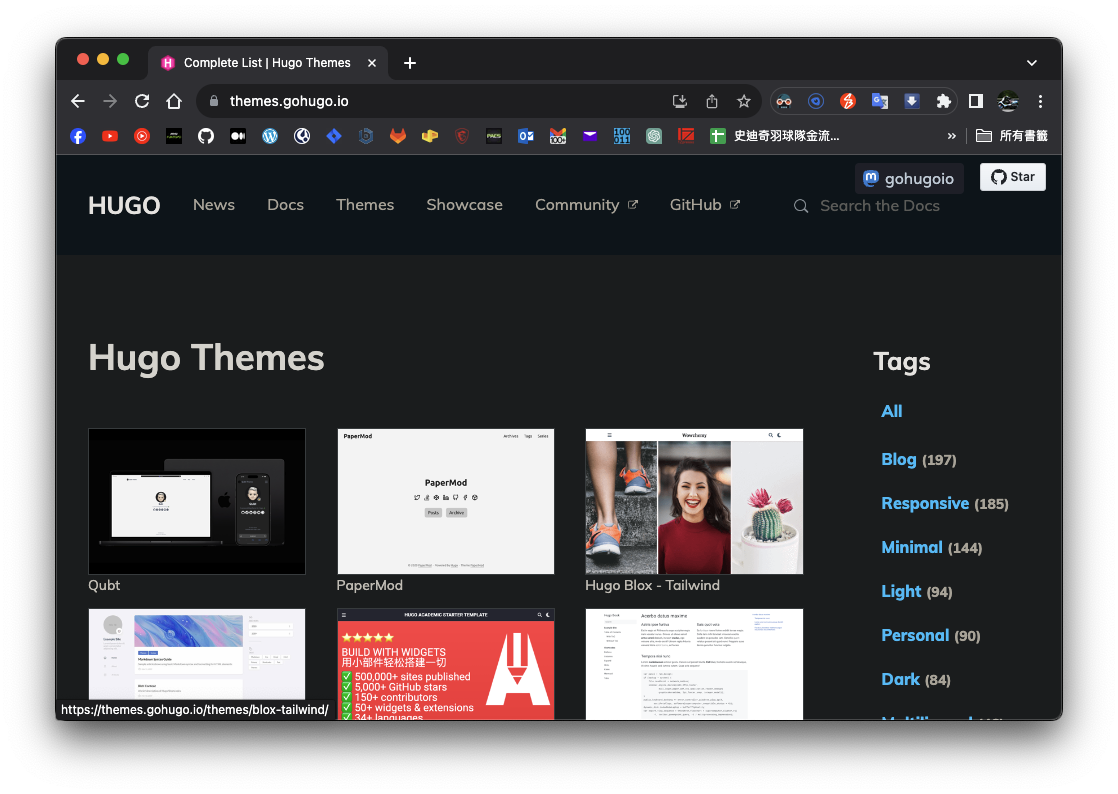This screenshot has width=1118, height=794.
Task: Open the Outlook bookmark icon
Action: point(525,136)
